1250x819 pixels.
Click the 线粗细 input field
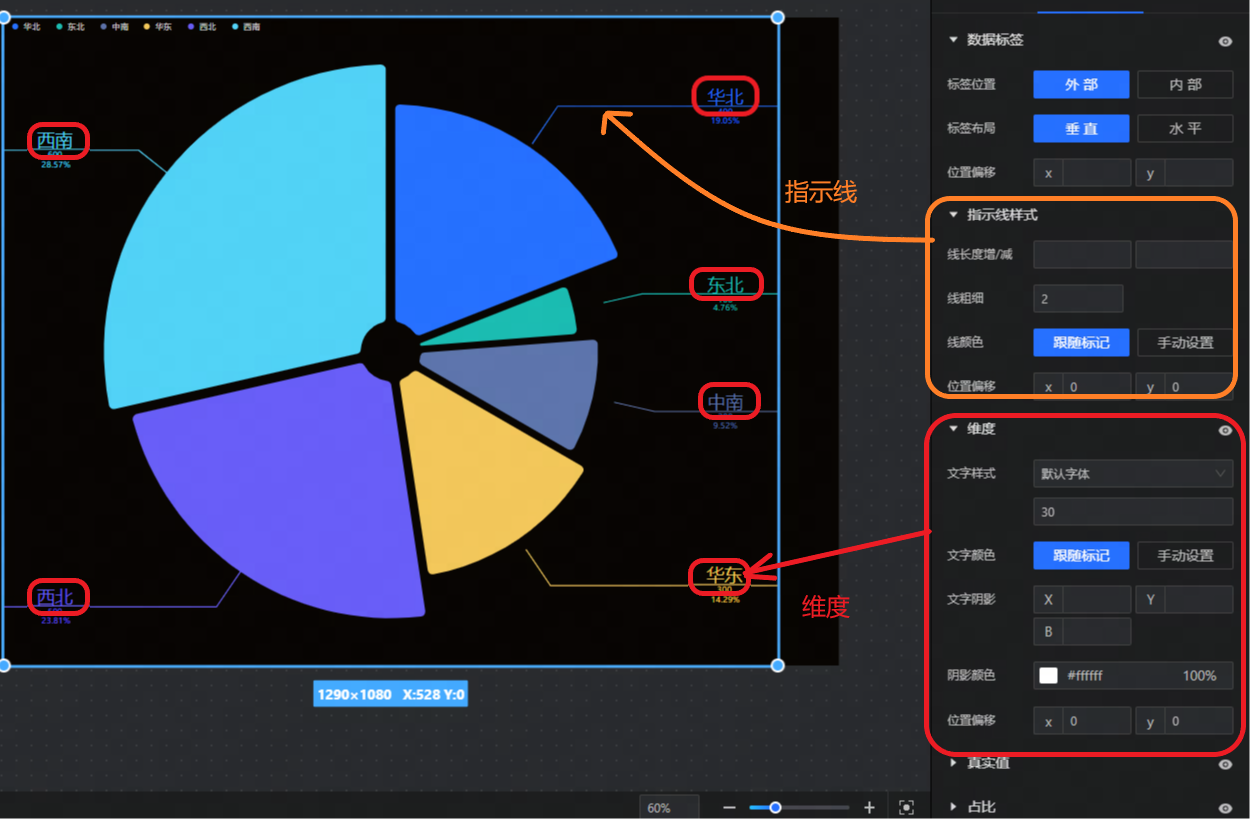[x=1077, y=299]
